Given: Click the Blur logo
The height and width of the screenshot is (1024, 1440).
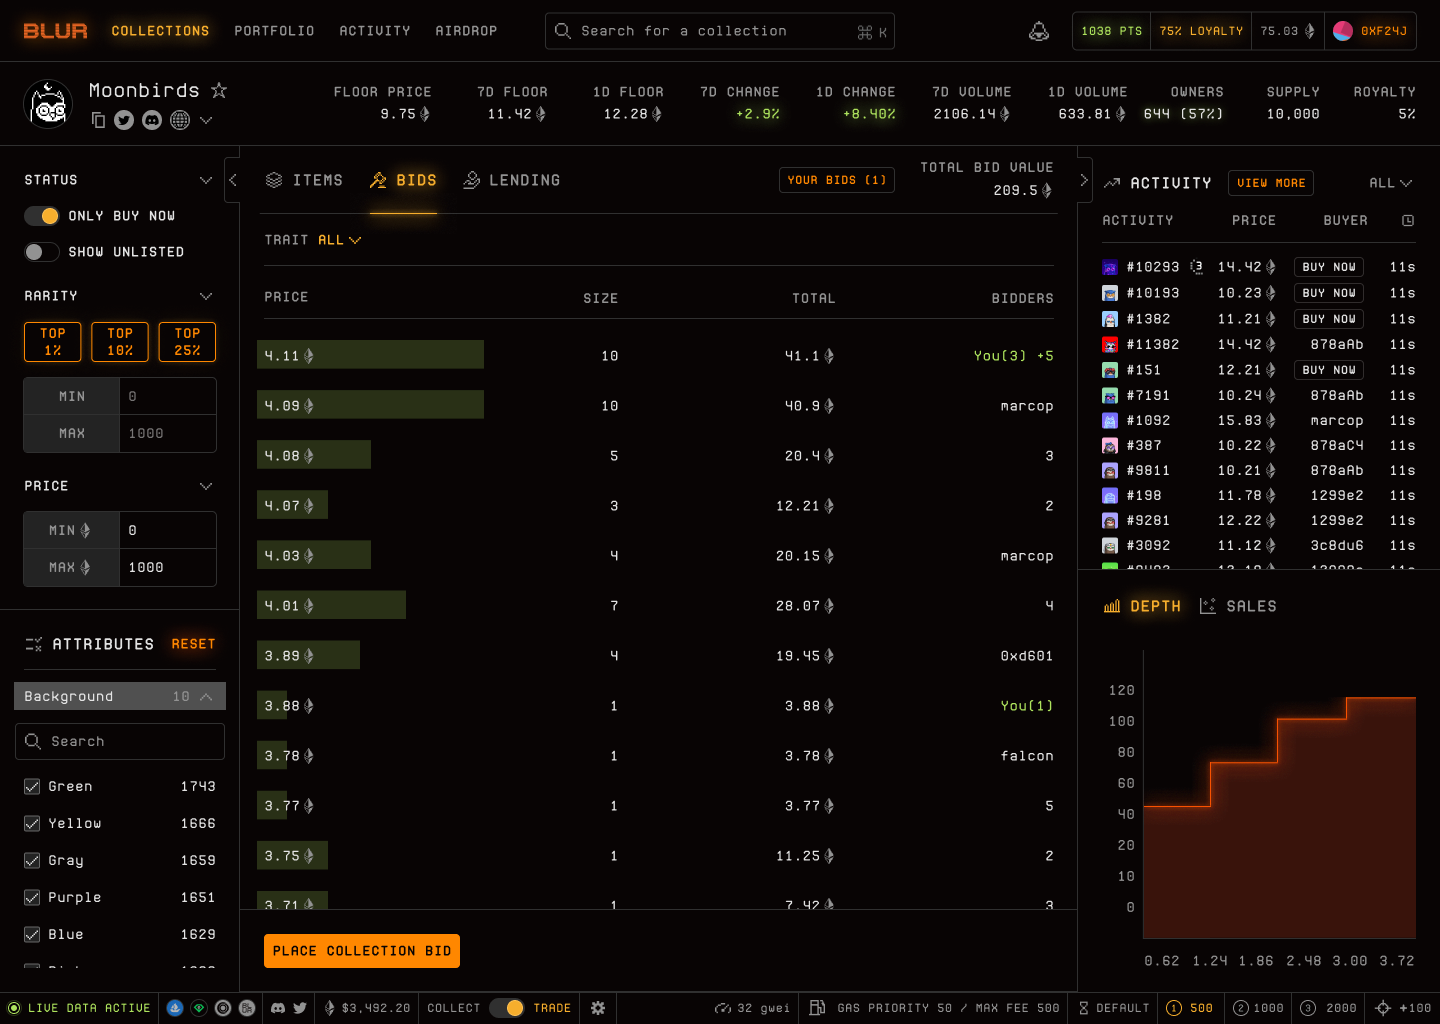Looking at the screenshot, I should [56, 31].
